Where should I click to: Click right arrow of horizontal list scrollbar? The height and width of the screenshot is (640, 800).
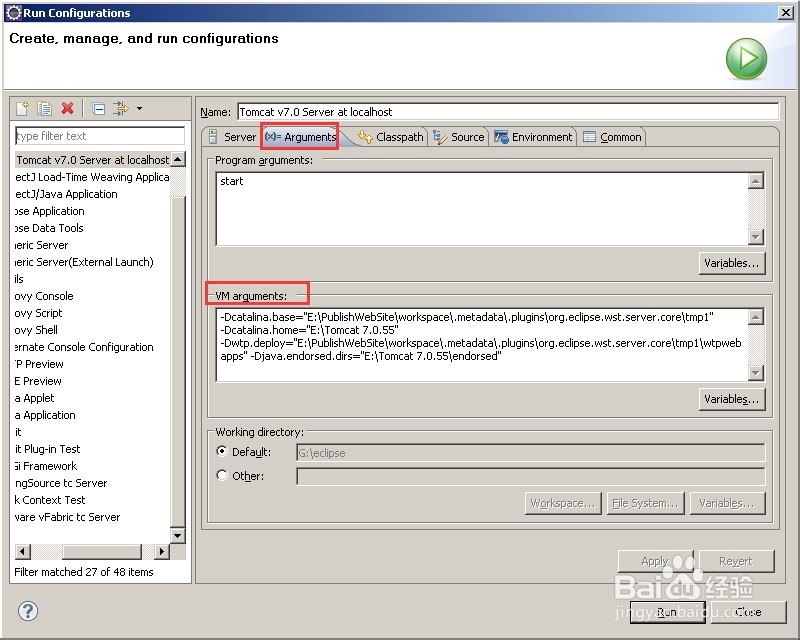tap(162, 551)
